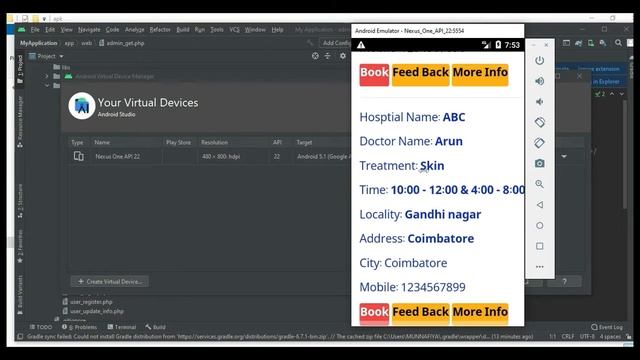This screenshot has width=640, height=360.
Task: Take an emulator screenshot with the camera icon
Action: 539,163
